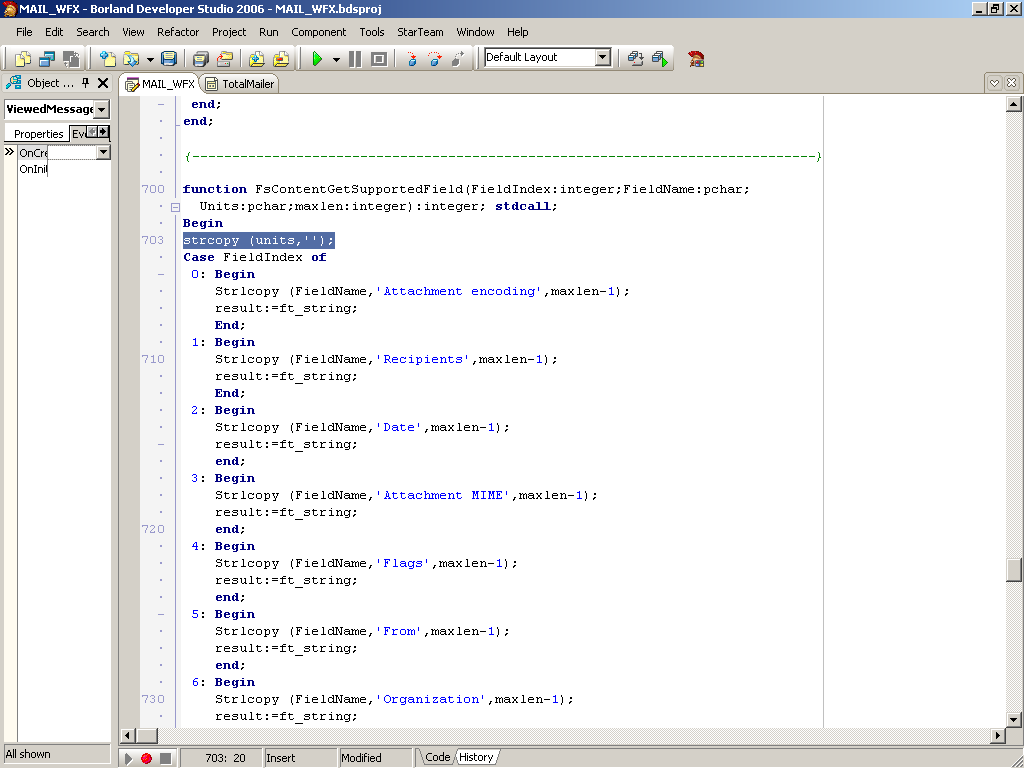Close the Object Inspector panel

click(103, 83)
